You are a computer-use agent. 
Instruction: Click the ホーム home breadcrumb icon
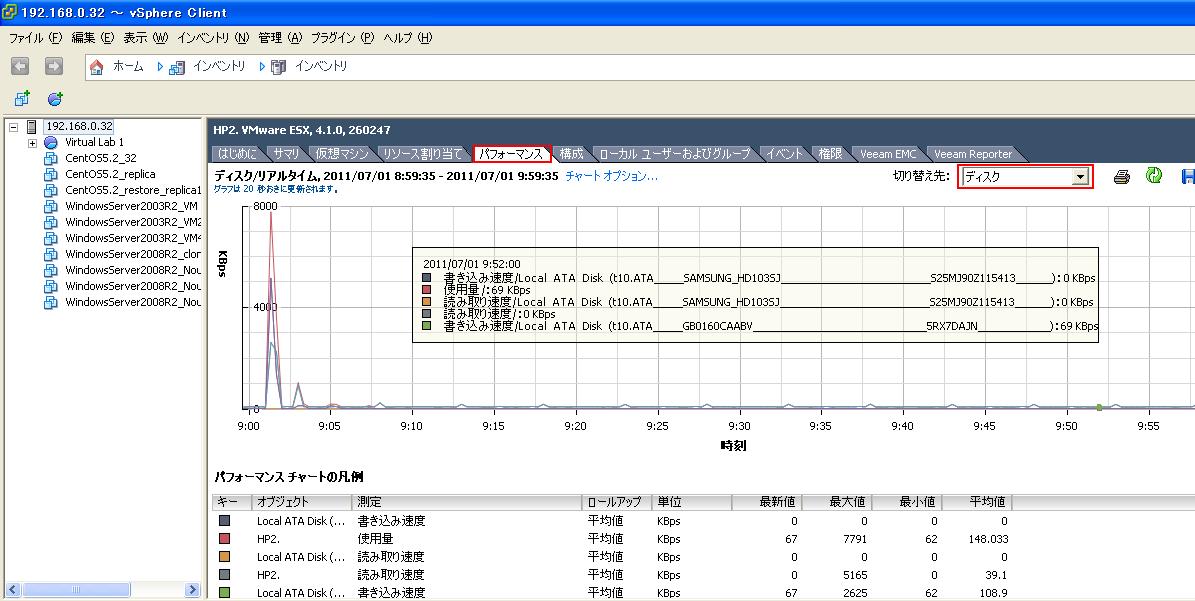click(x=97, y=67)
